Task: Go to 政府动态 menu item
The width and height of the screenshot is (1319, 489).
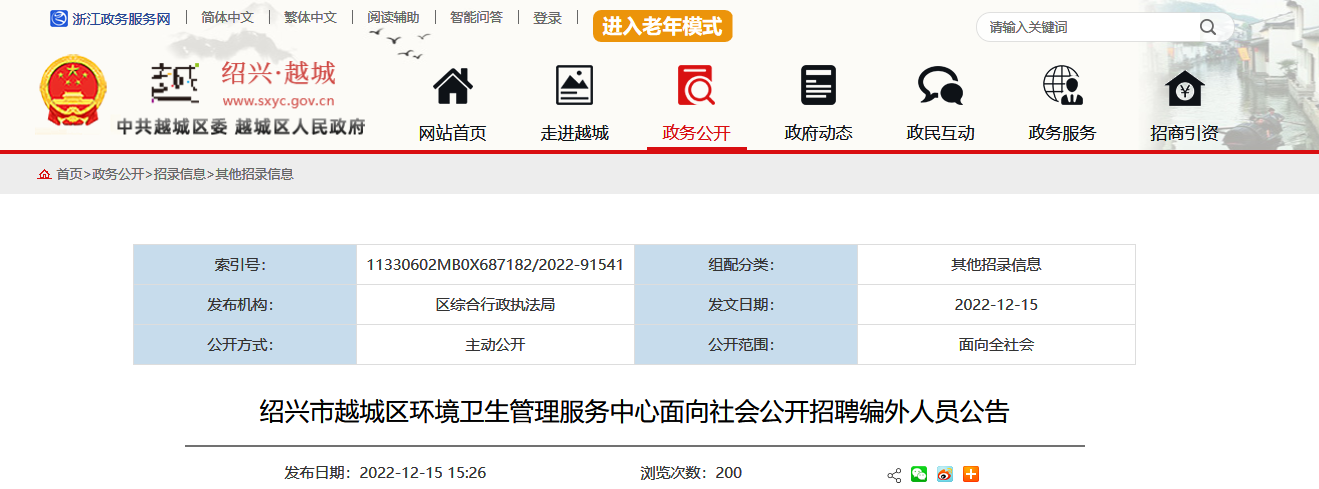Action: tap(819, 133)
